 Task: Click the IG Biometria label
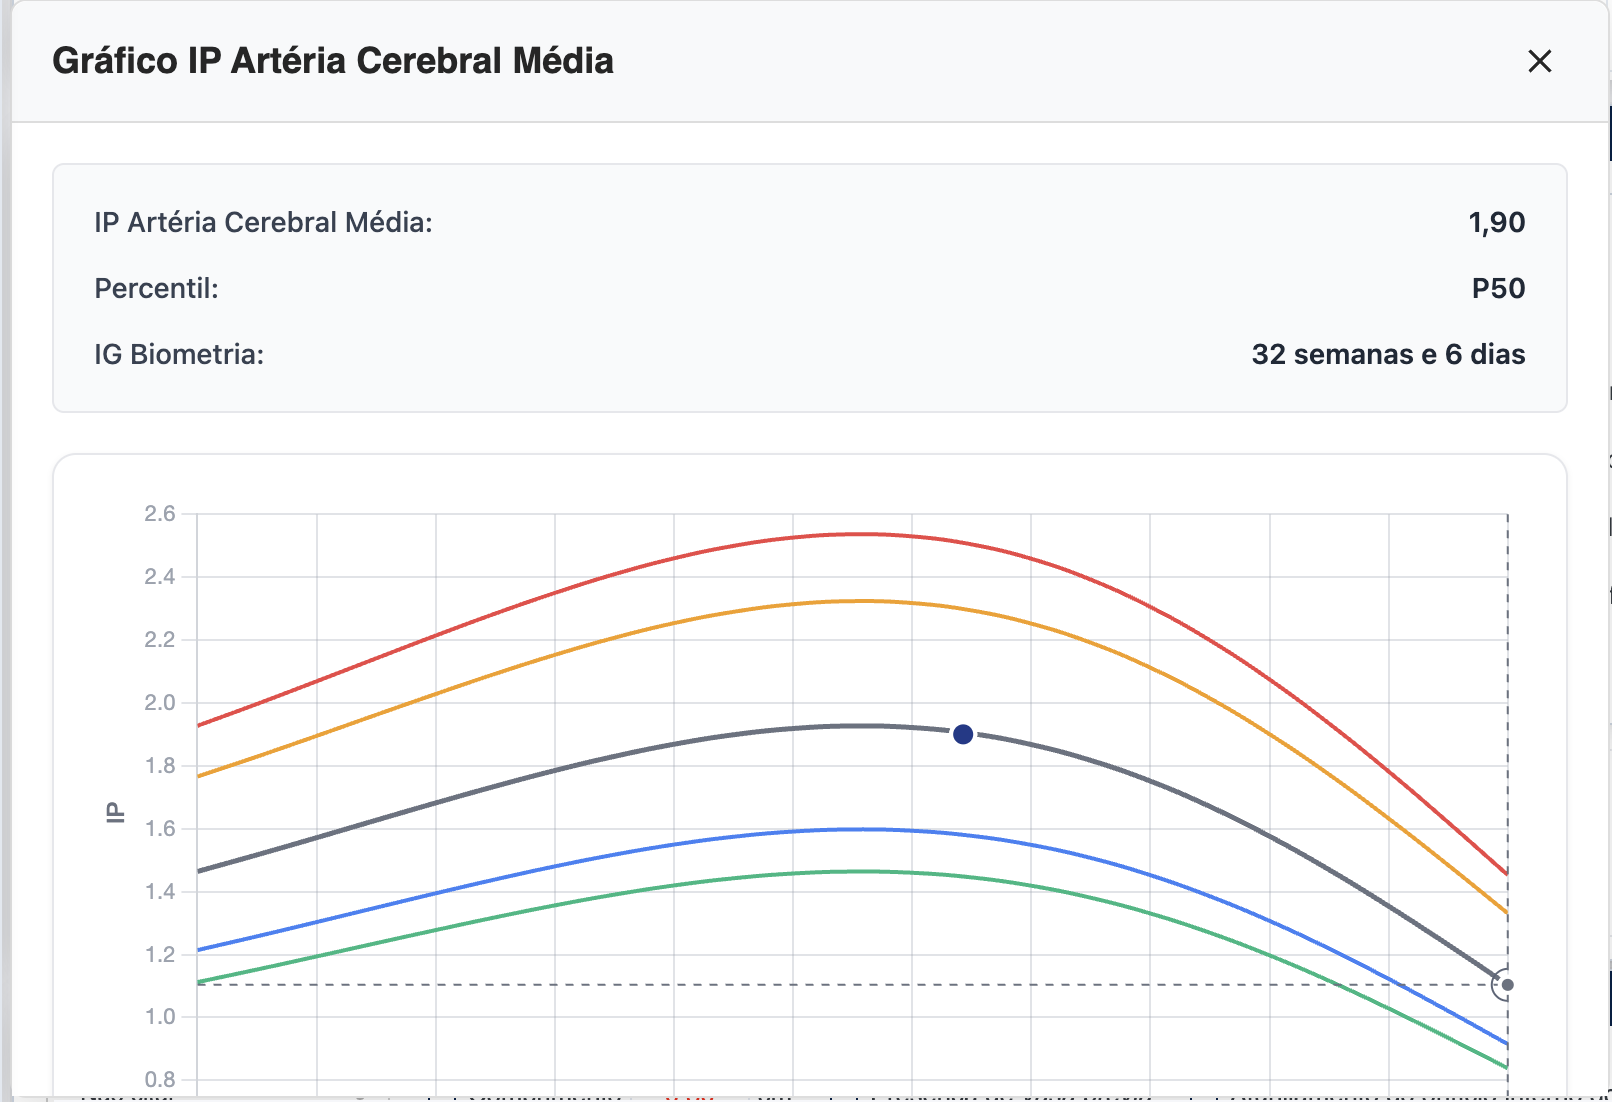[x=179, y=354]
